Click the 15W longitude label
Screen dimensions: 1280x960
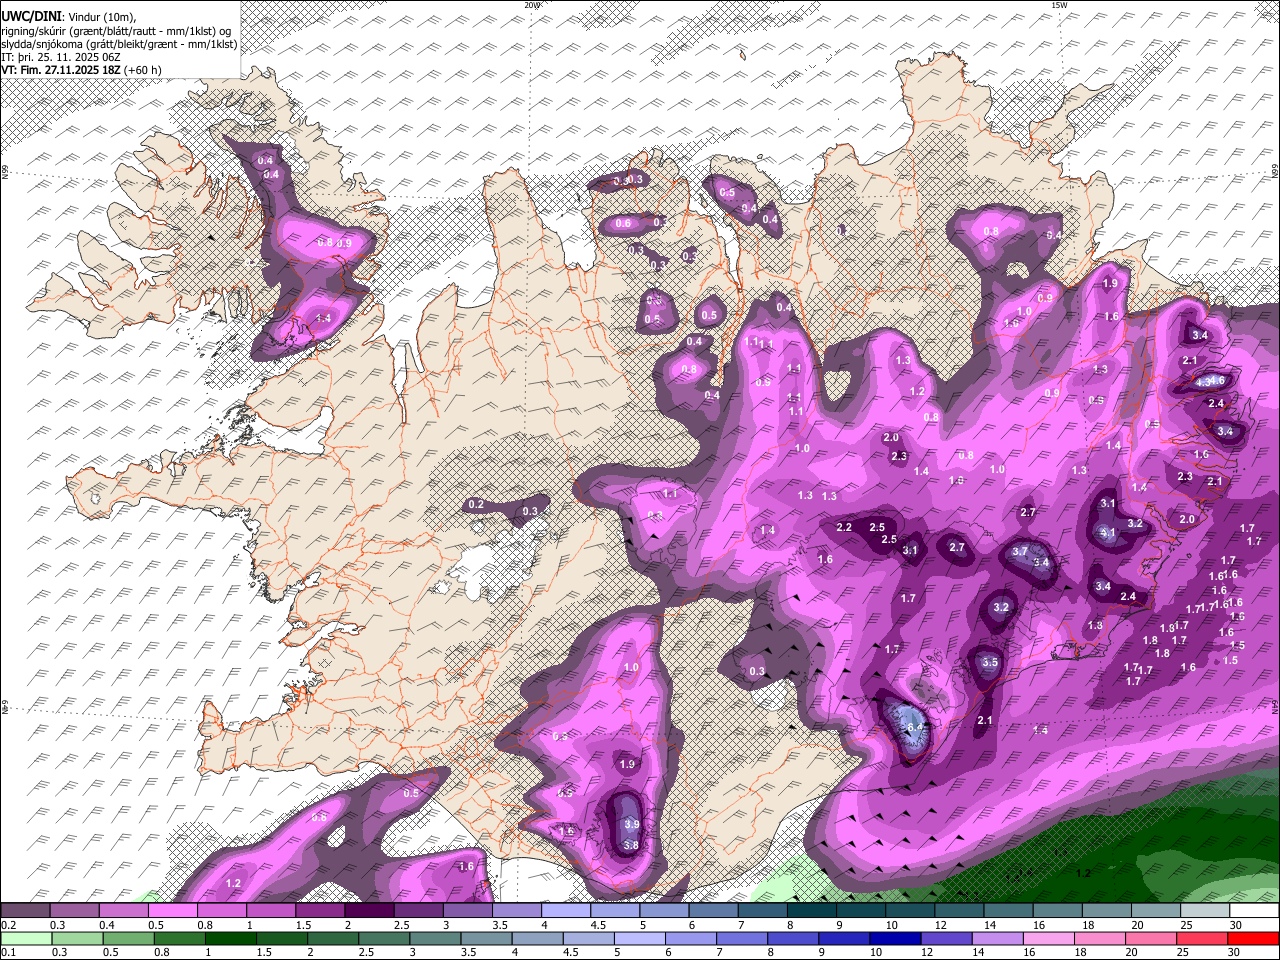tap(1059, 5)
